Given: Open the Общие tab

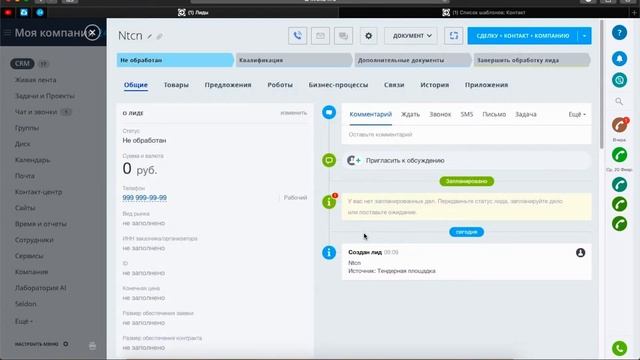Looking at the screenshot, I should [136, 85].
